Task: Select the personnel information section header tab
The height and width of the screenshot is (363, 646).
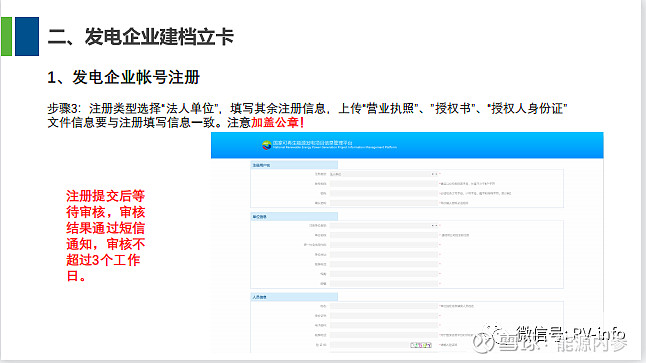Action: [x=294, y=297]
